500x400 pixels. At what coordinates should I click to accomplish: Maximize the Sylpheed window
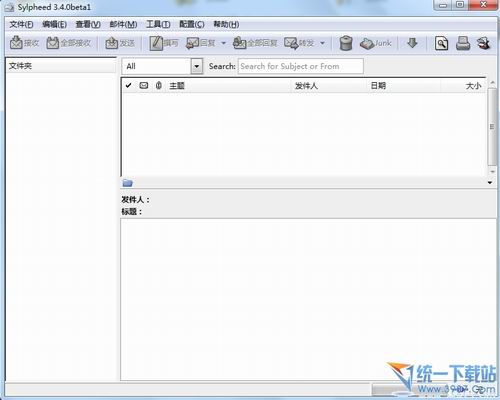(x=460, y=5)
